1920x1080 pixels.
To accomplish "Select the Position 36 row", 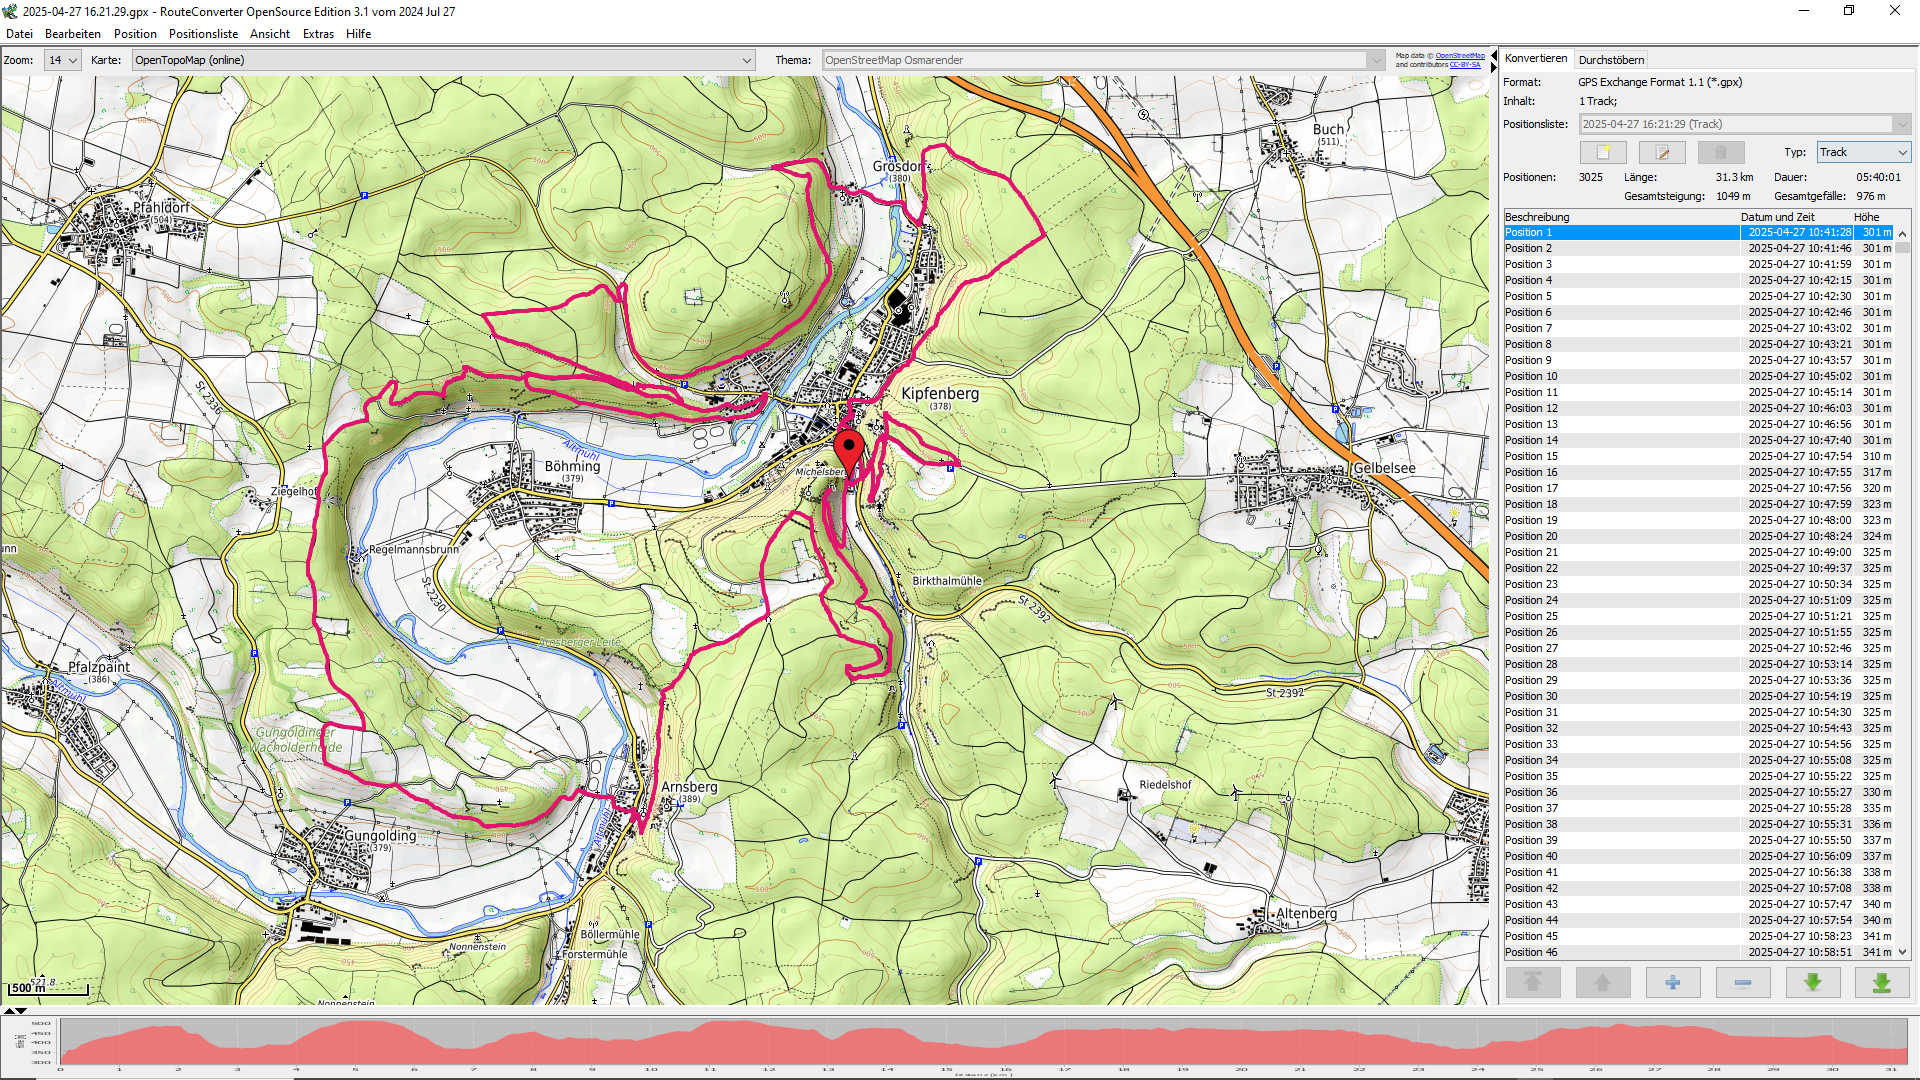I will [1699, 792].
